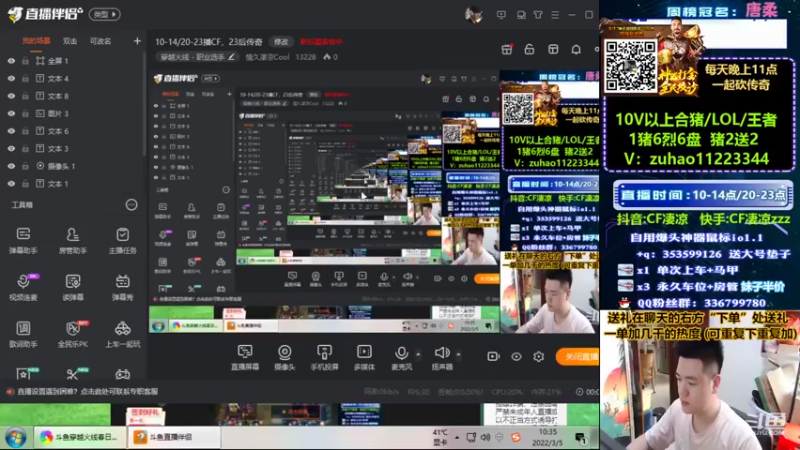Switch to 可改名 scene tab
Screen dimensions: 800x450
click(x=101, y=41)
